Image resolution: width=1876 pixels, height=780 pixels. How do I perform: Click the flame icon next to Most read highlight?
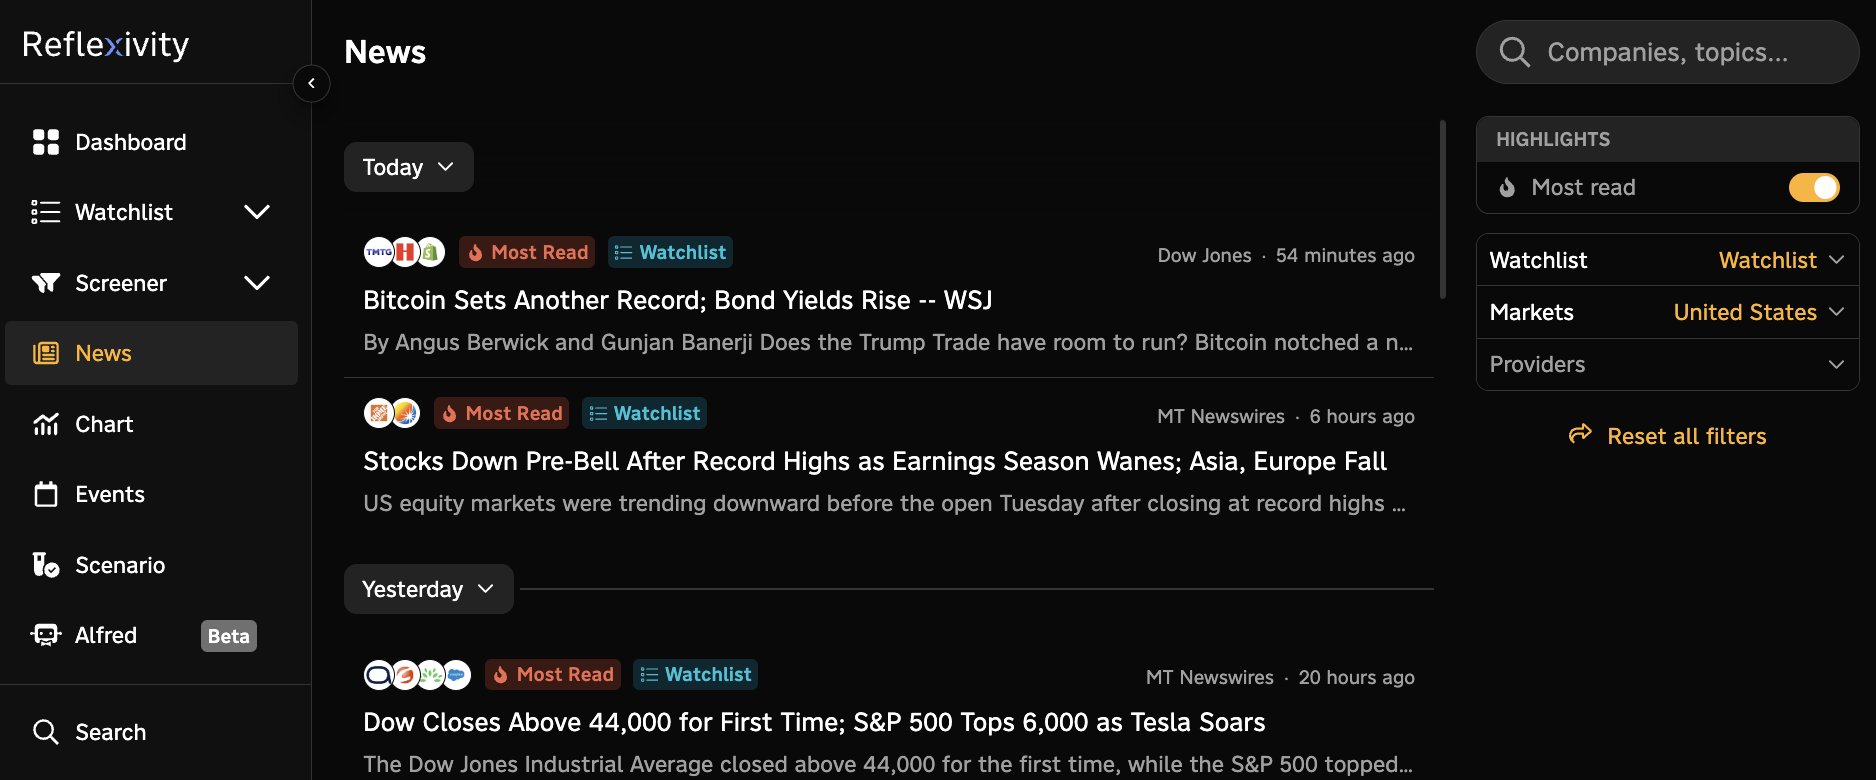(x=1507, y=187)
